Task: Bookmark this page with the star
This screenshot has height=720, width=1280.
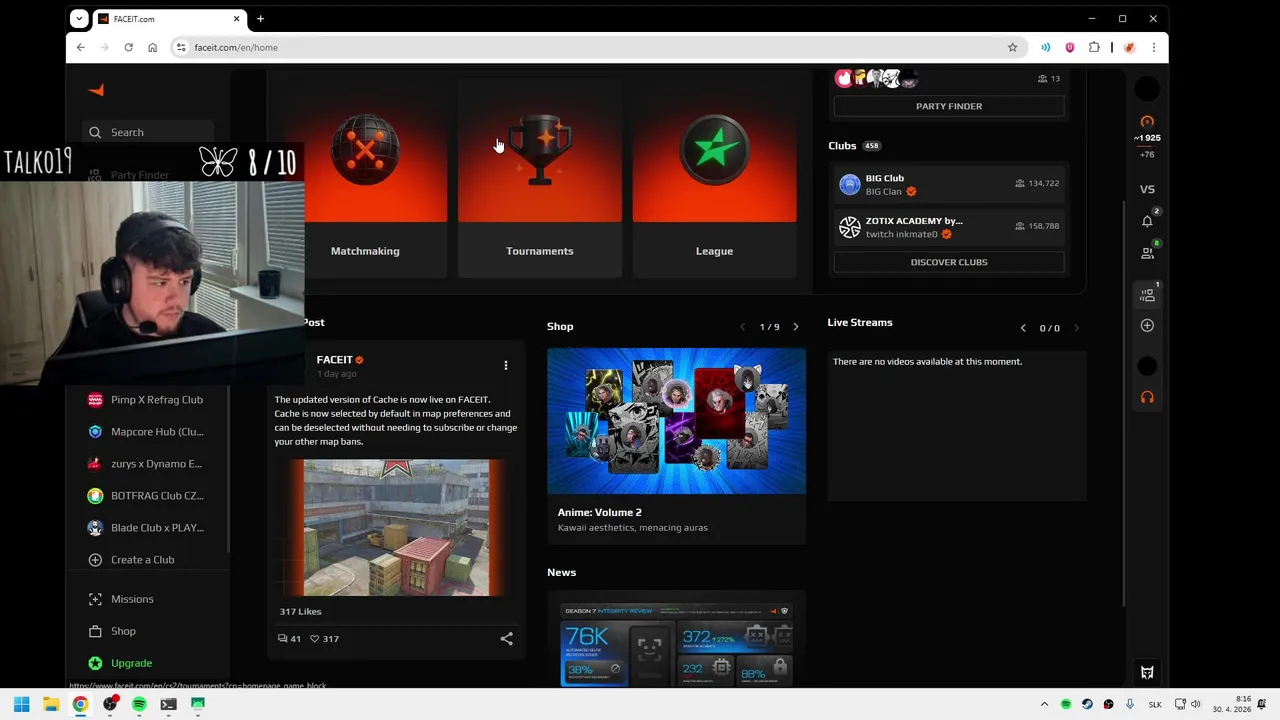Action: (x=1012, y=47)
